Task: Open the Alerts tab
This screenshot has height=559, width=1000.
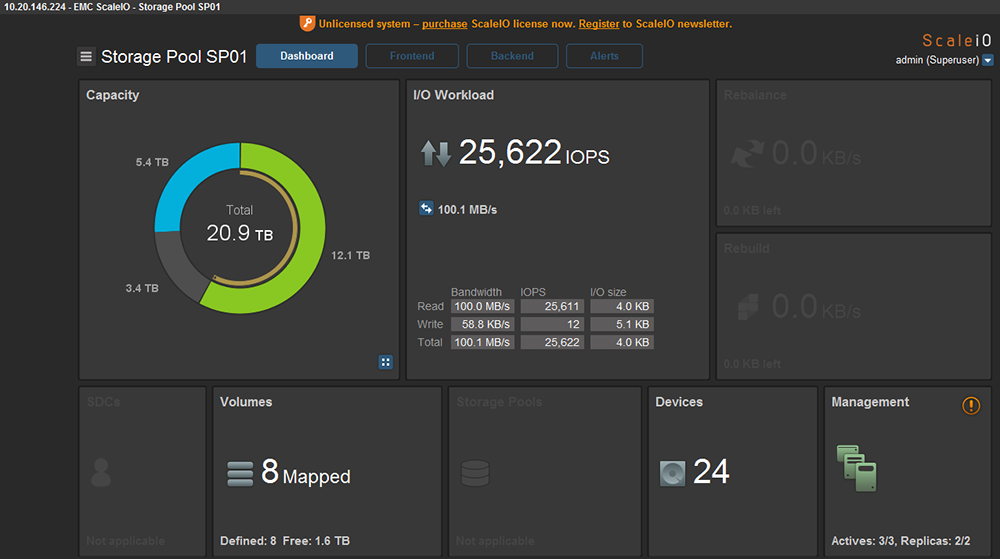Action: (604, 56)
